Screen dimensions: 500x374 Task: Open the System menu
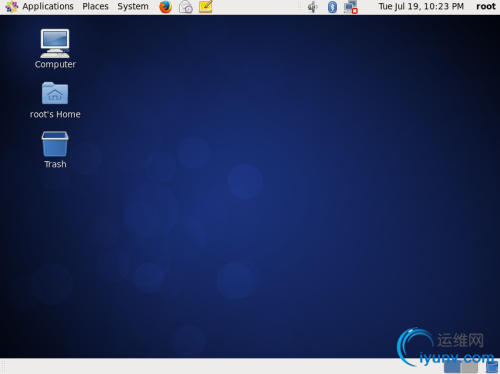[x=133, y=7]
